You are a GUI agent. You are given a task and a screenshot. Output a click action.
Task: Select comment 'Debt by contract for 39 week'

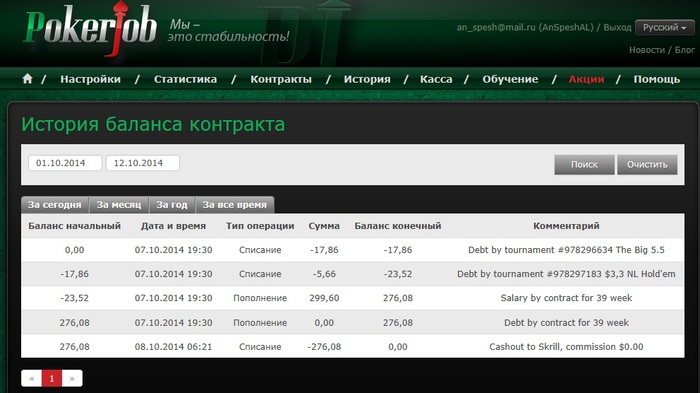click(x=566, y=322)
